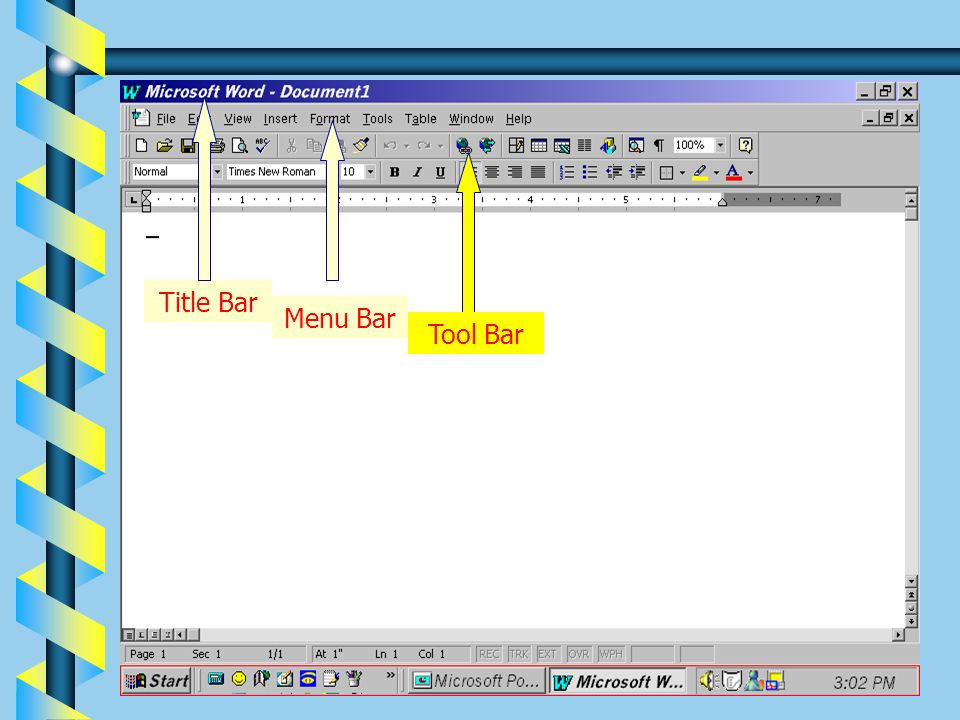Toggle Justify alignment
Screen dimensions: 960x720
point(538,172)
